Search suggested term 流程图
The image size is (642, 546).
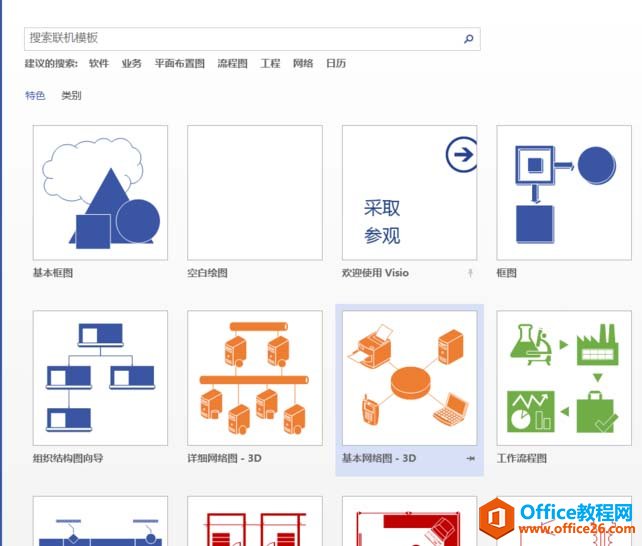pyautogui.click(x=232, y=63)
